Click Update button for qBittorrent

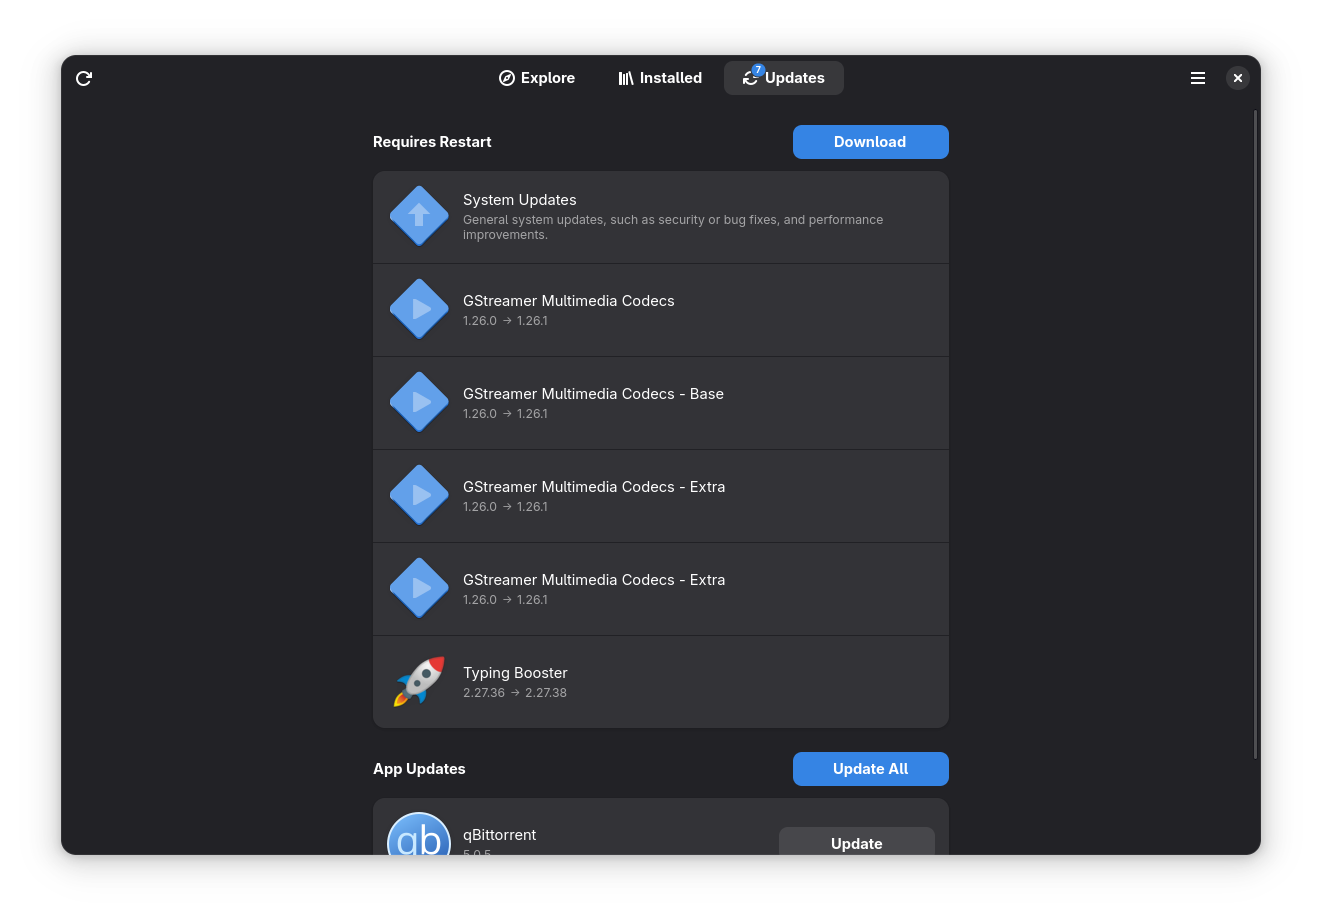click(x=856, y=842)
